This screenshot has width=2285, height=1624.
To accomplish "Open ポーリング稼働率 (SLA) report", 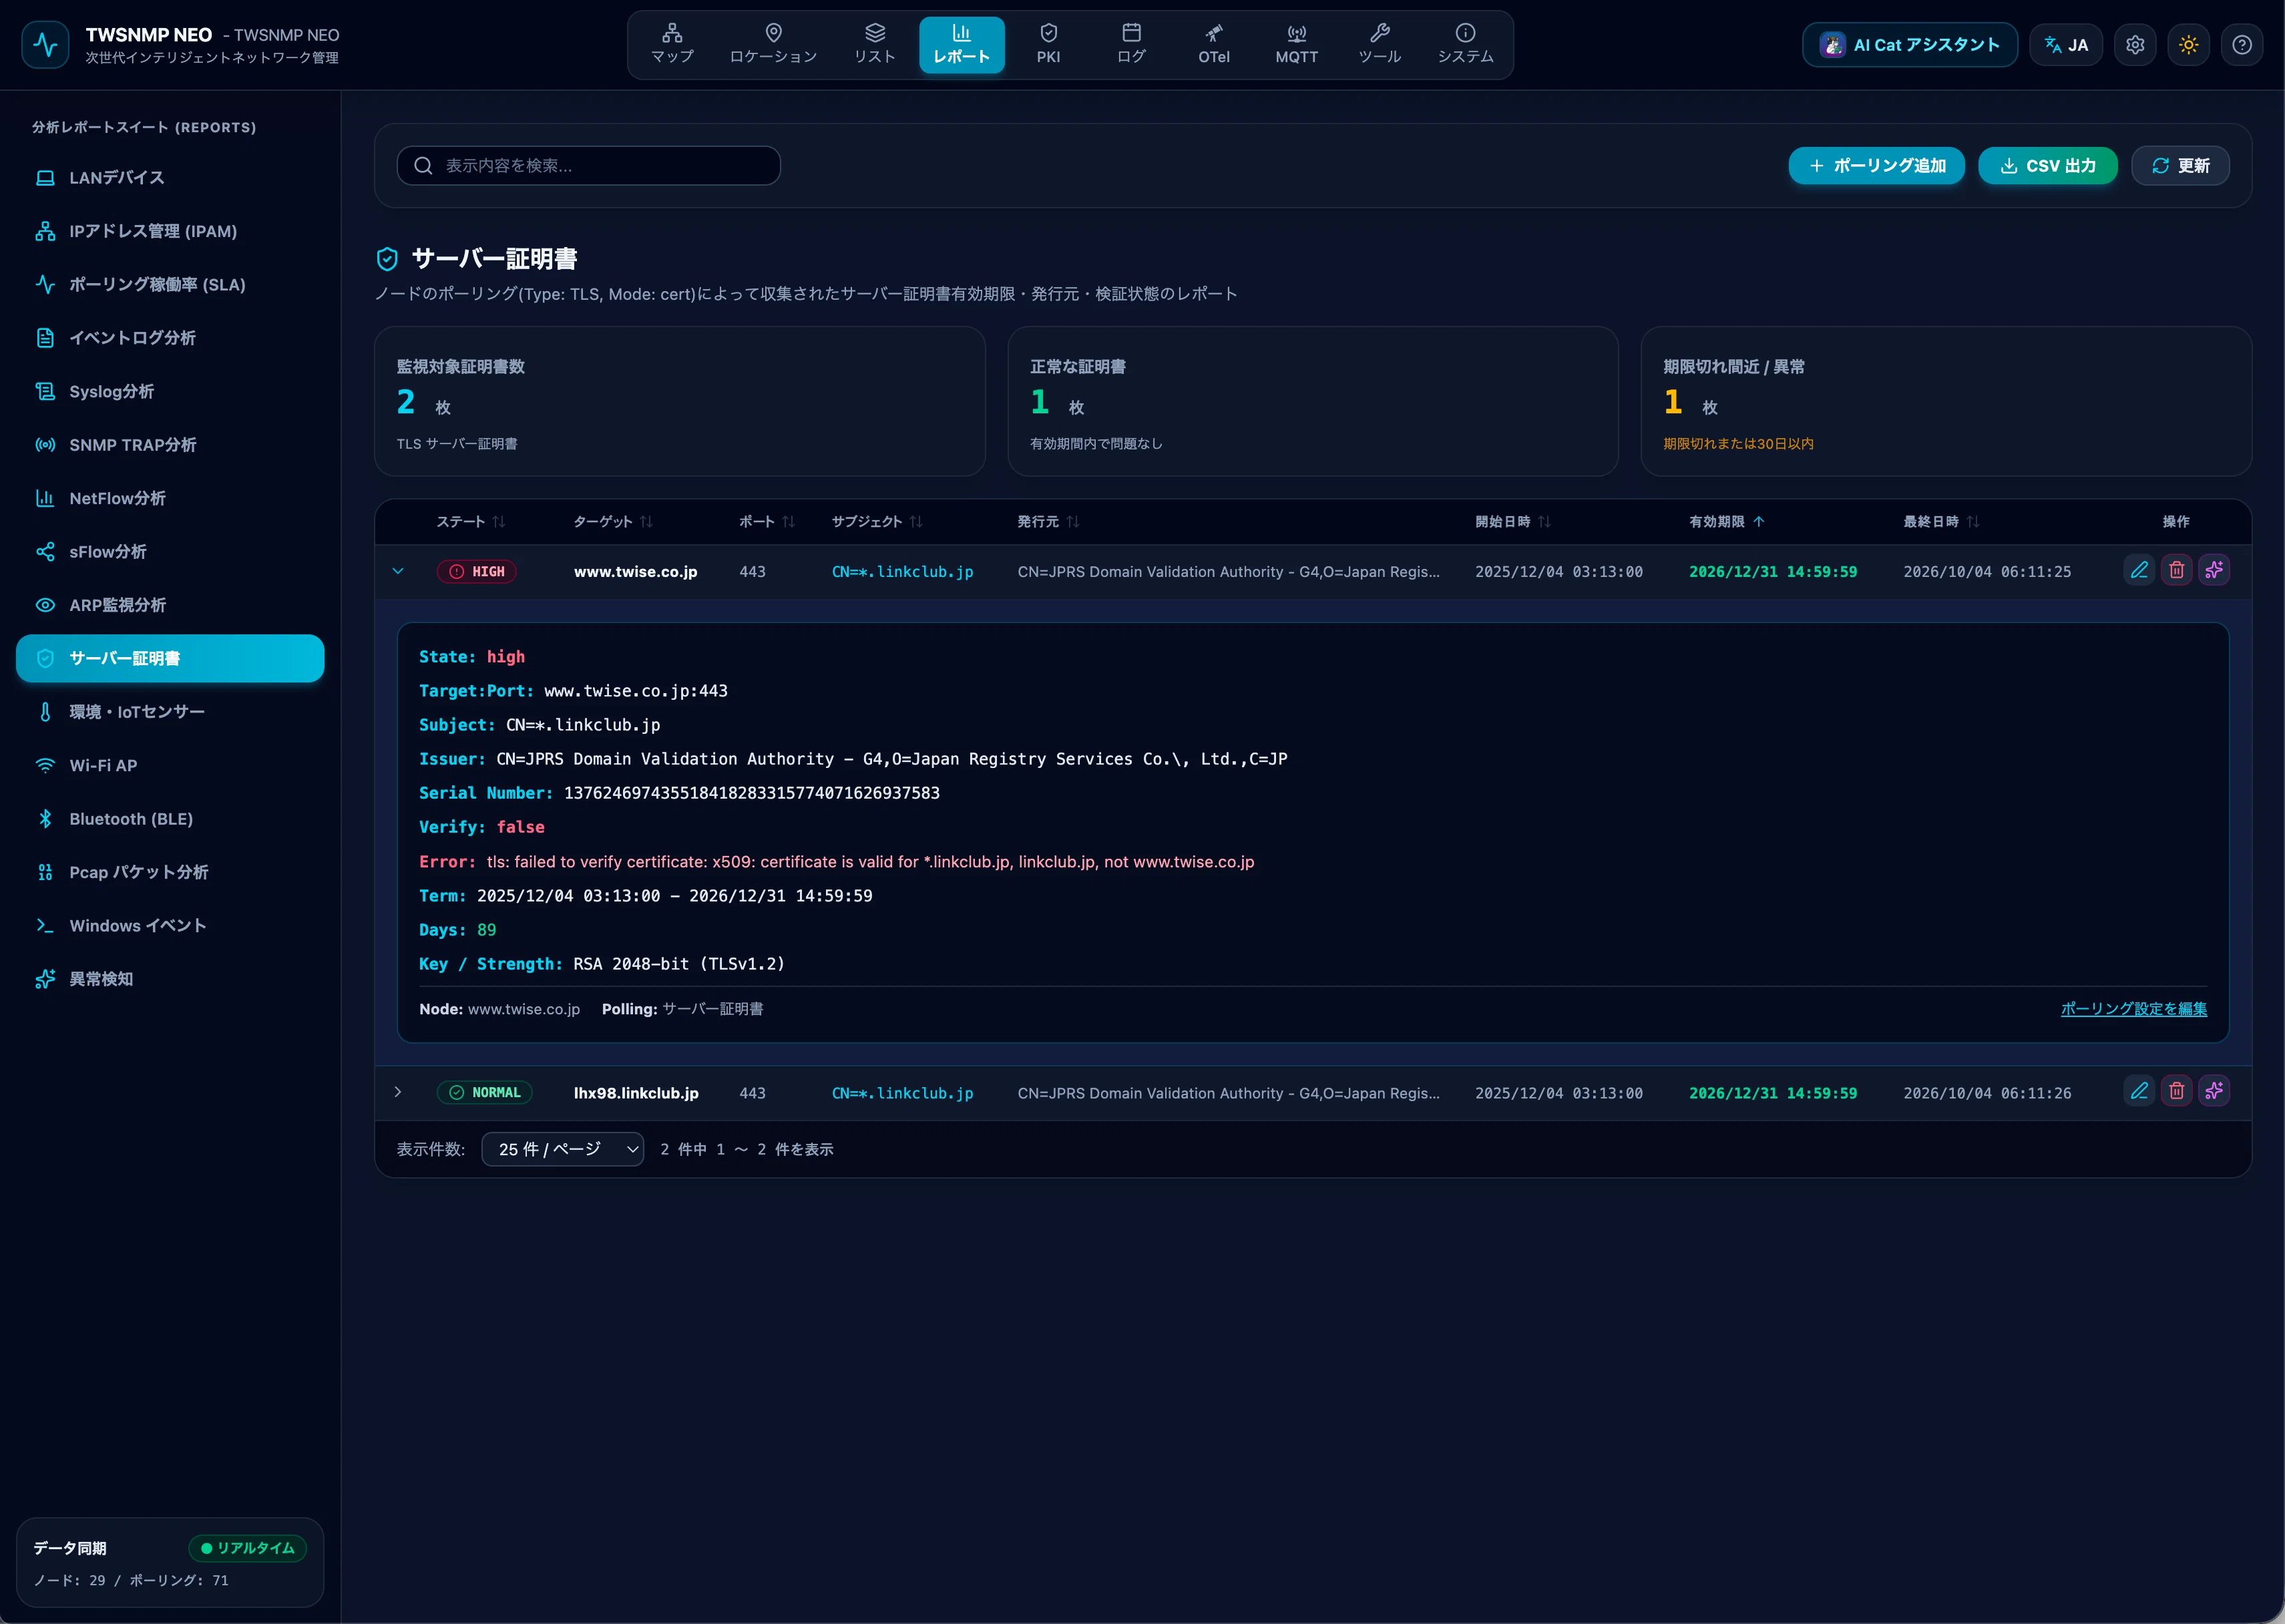I will (170, 285).
